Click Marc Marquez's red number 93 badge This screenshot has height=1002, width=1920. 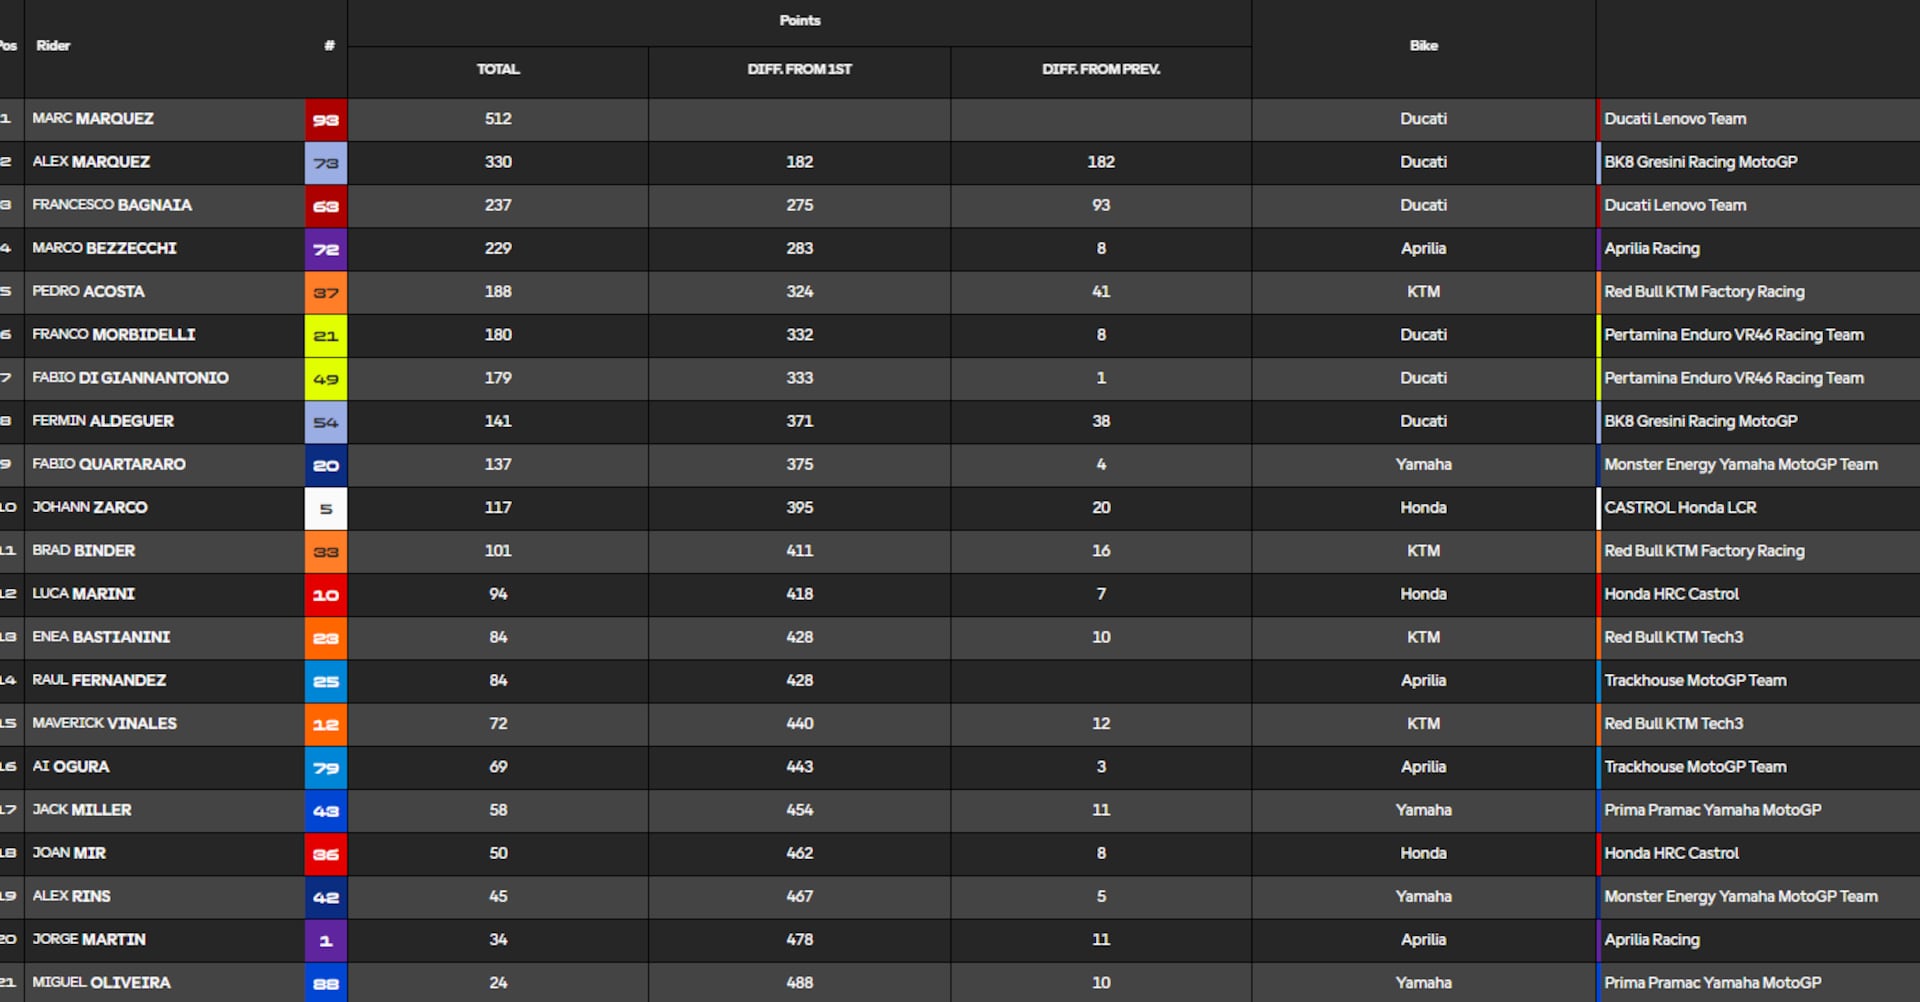pos(326,120)
